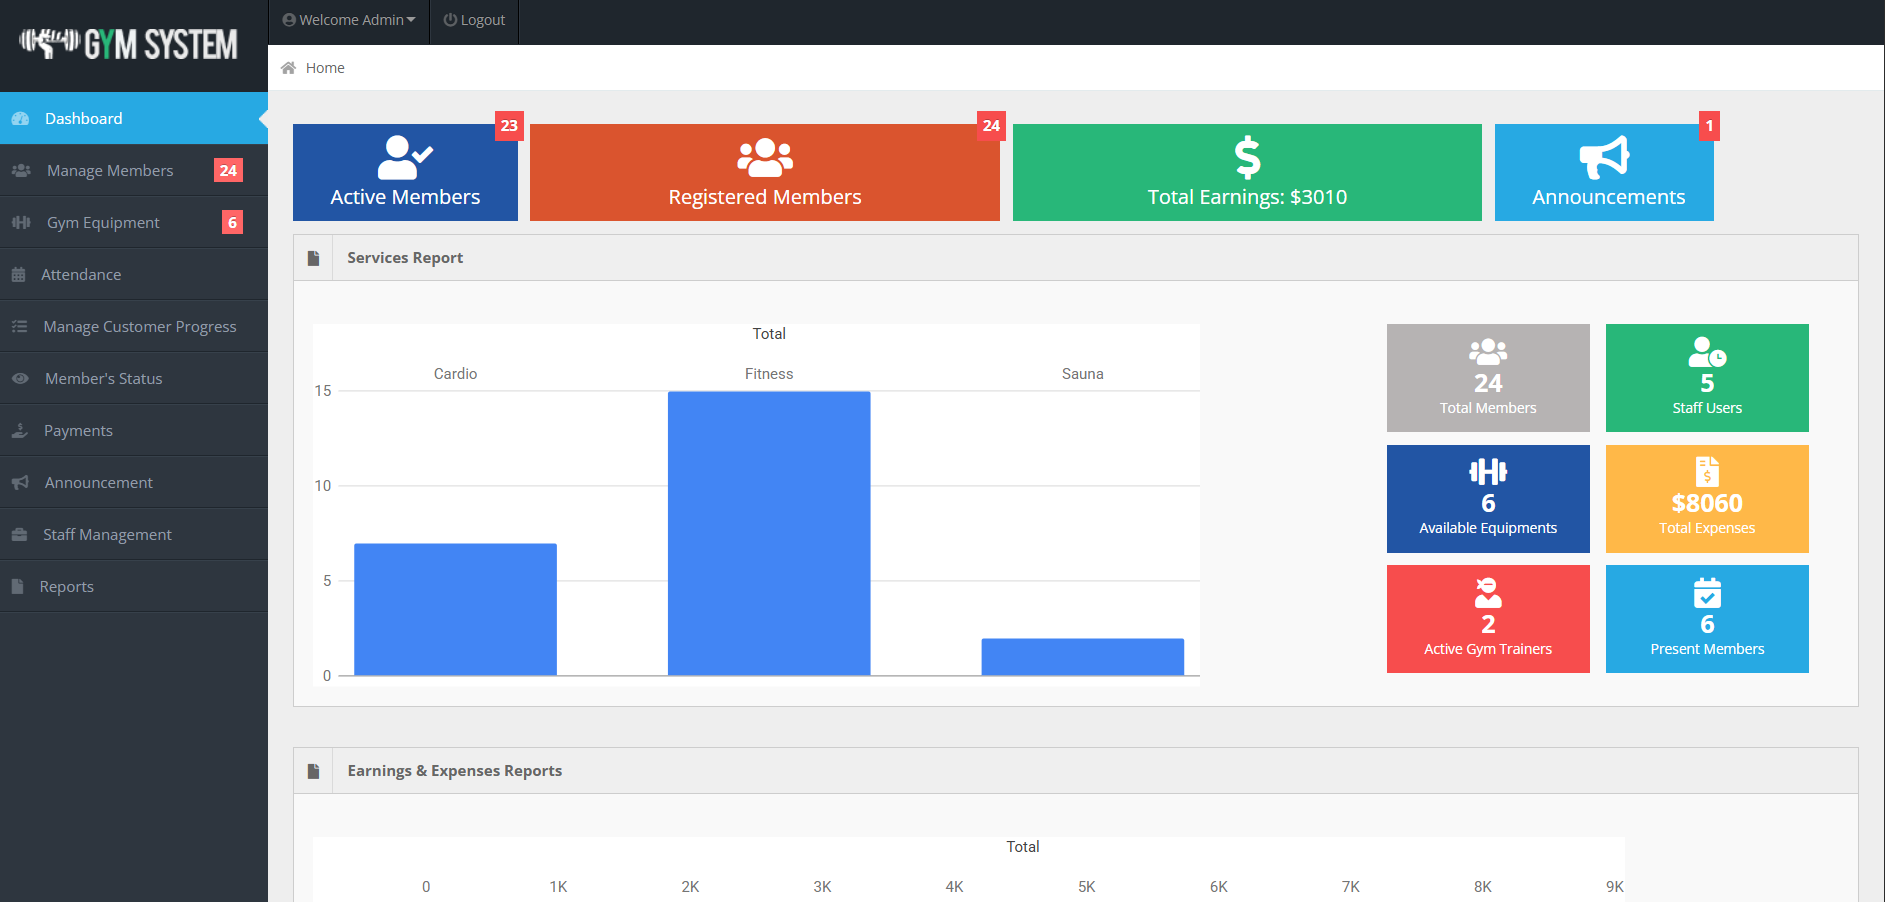This screenshot has height=902, width=1885.
Task: Click the group icon on Registered Members card
Action: [765, 157]
